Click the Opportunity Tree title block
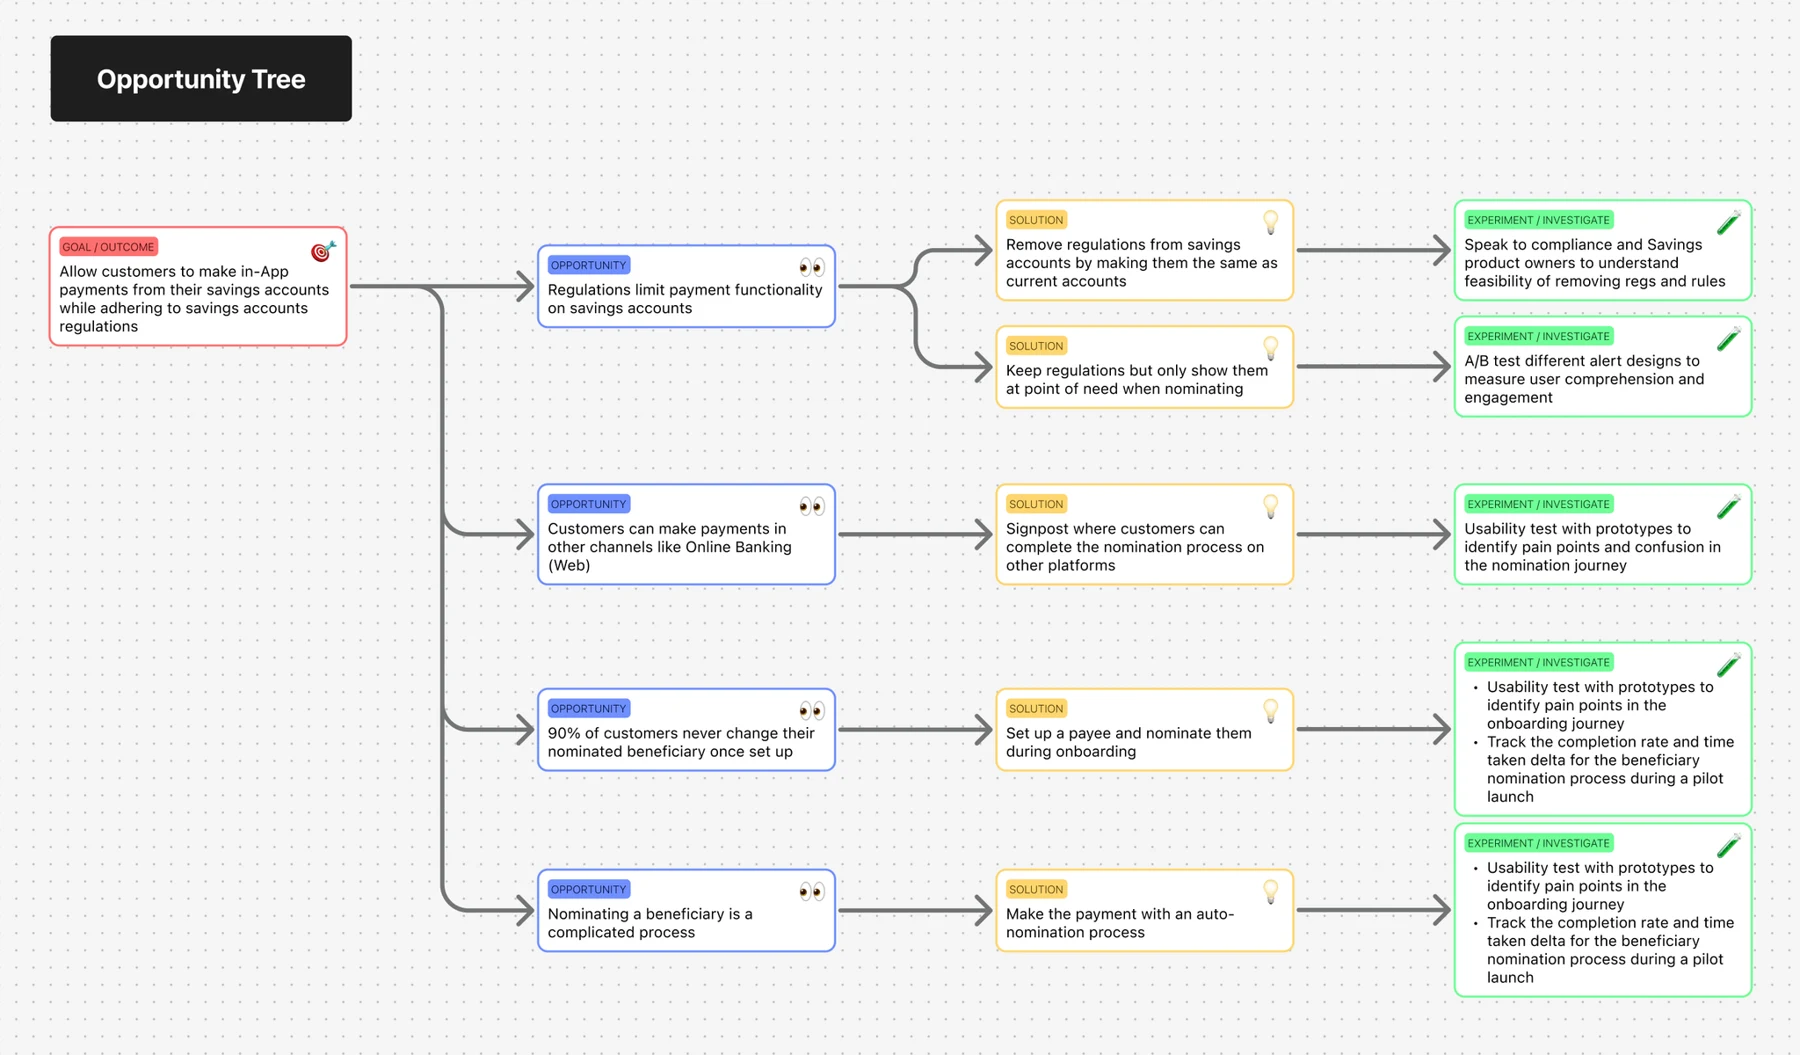1800x1055 pixels. pos(201,79)
